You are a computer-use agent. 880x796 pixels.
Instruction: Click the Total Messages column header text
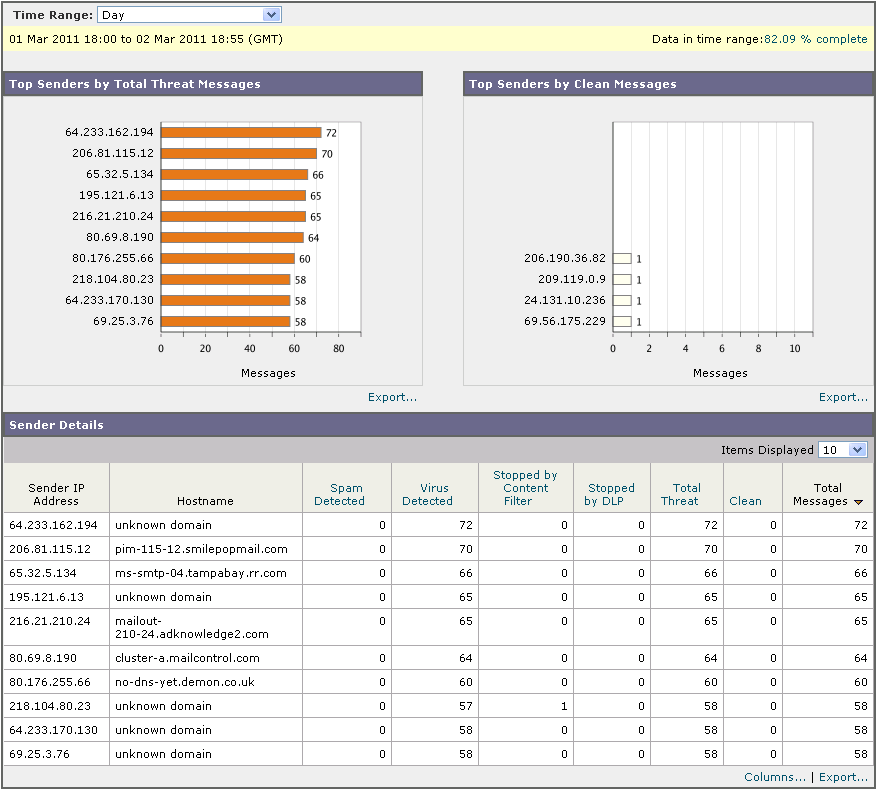821,495
